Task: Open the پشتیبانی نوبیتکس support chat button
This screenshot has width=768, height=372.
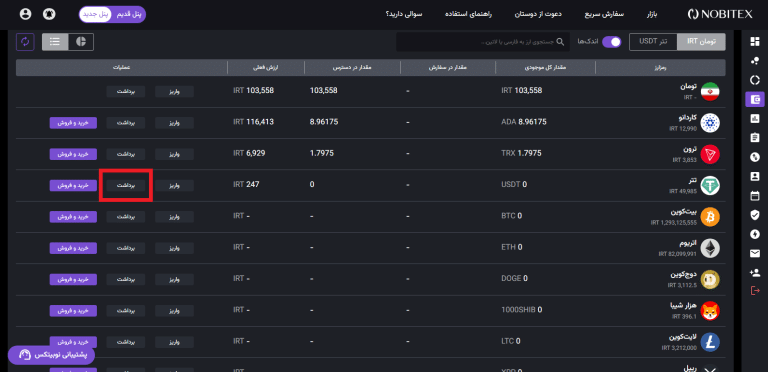Action: [x=51, y=355]
